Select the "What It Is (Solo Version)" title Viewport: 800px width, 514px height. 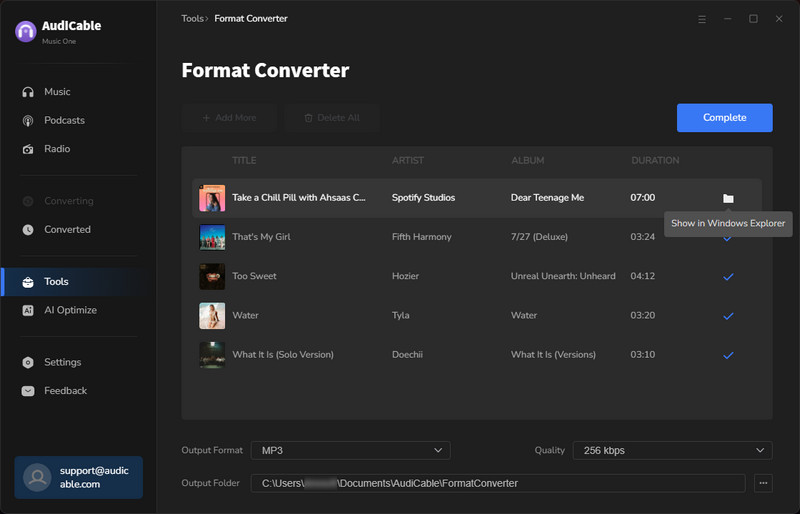coord(283,355)
